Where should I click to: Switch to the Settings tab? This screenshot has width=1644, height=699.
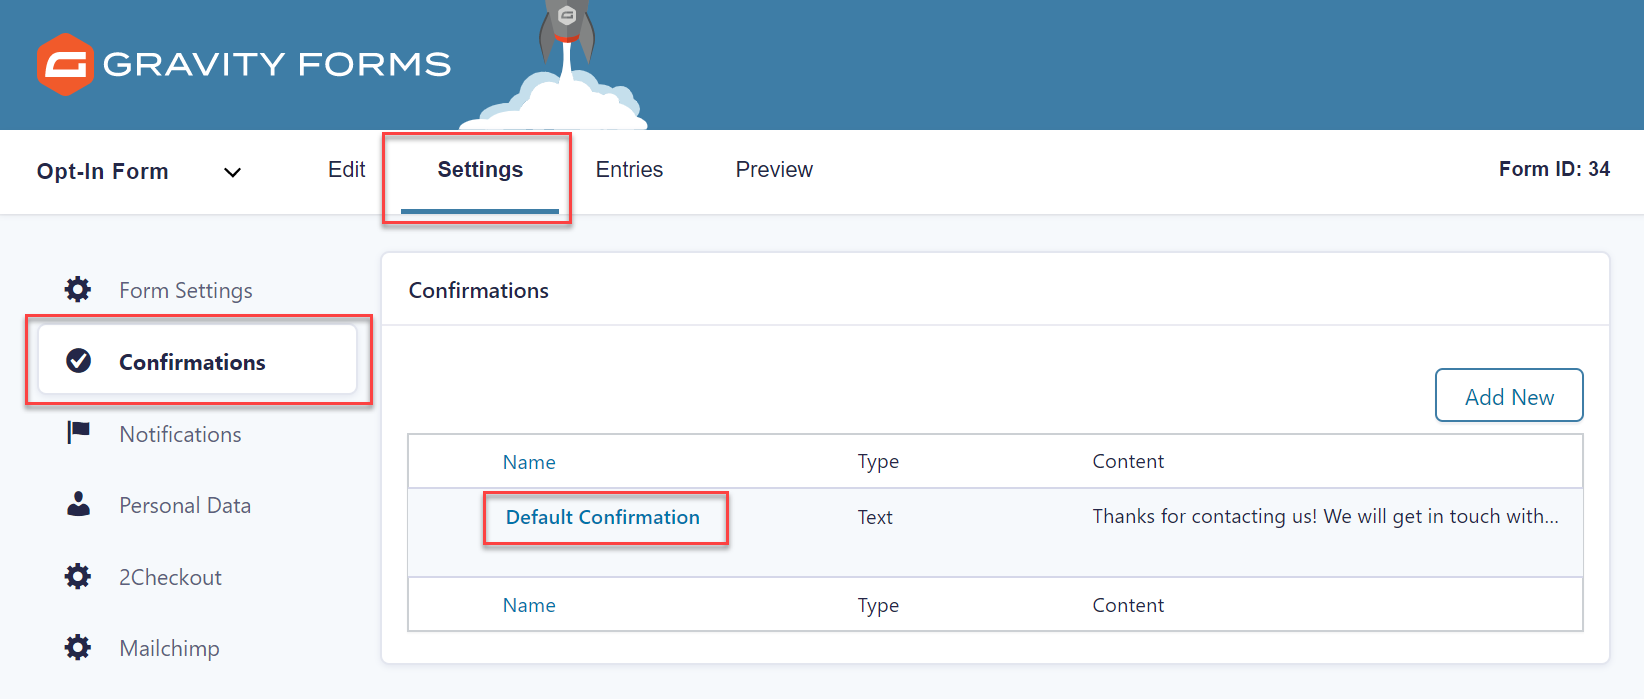tap(480, 170)
